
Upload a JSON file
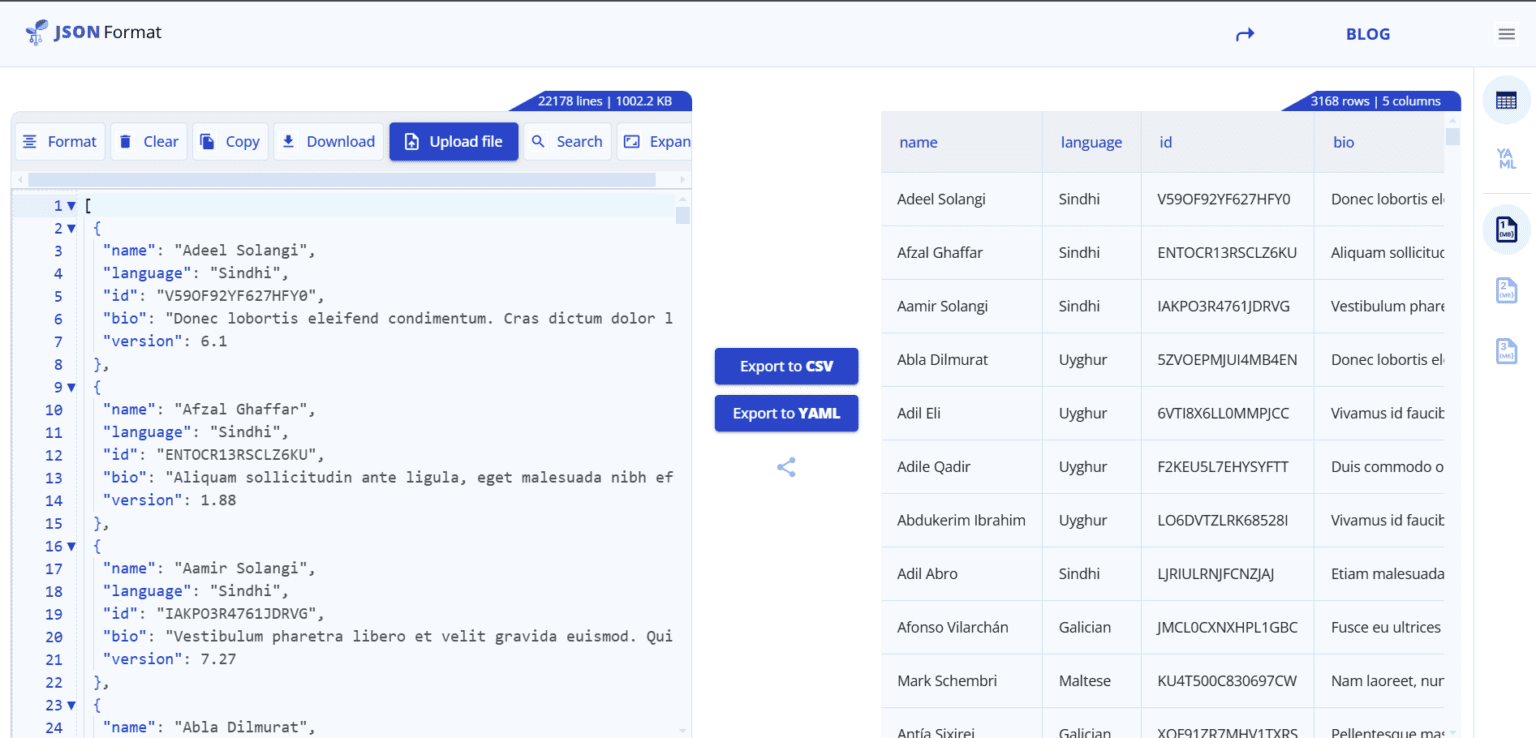(x=453, y=141)
